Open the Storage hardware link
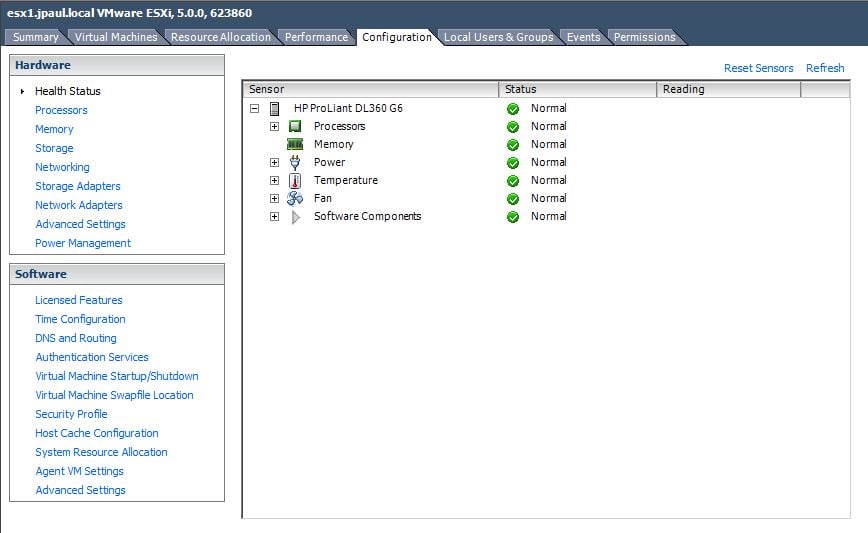 [54, 148]
